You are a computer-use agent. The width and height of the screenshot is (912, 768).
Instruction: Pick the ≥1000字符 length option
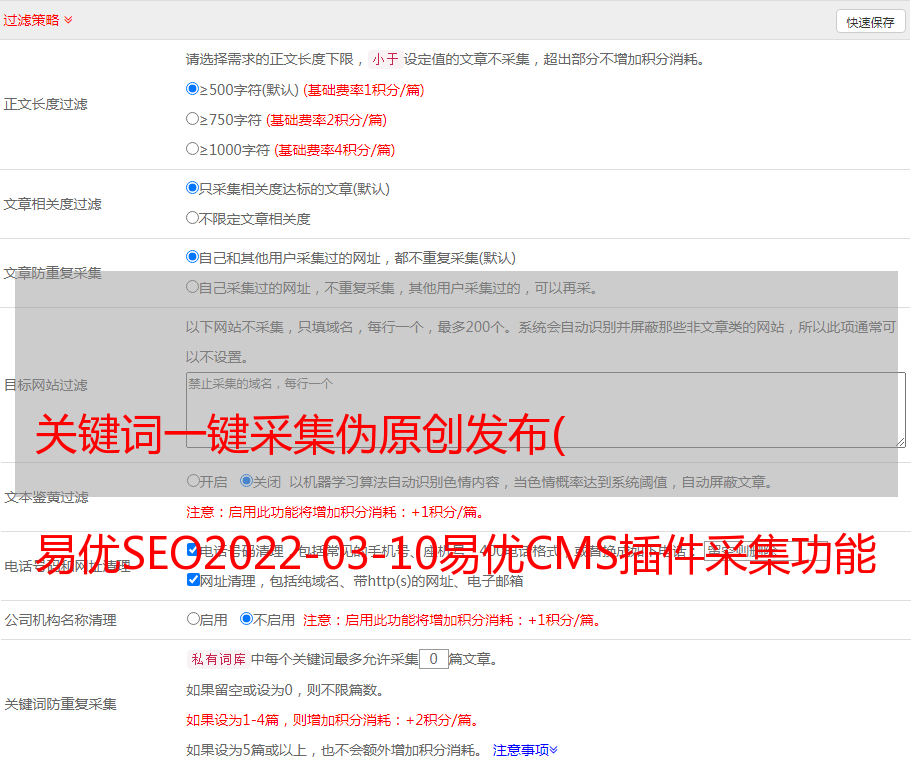click(x=192, y=148)
